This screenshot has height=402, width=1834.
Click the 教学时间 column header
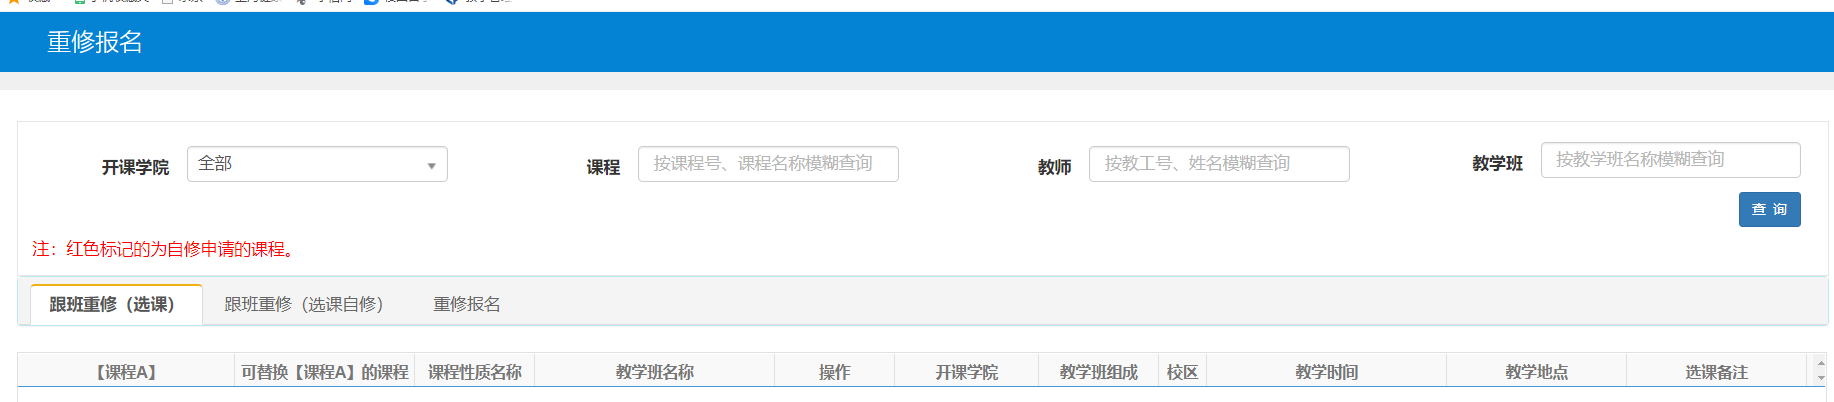click(x=1326, y=372)
